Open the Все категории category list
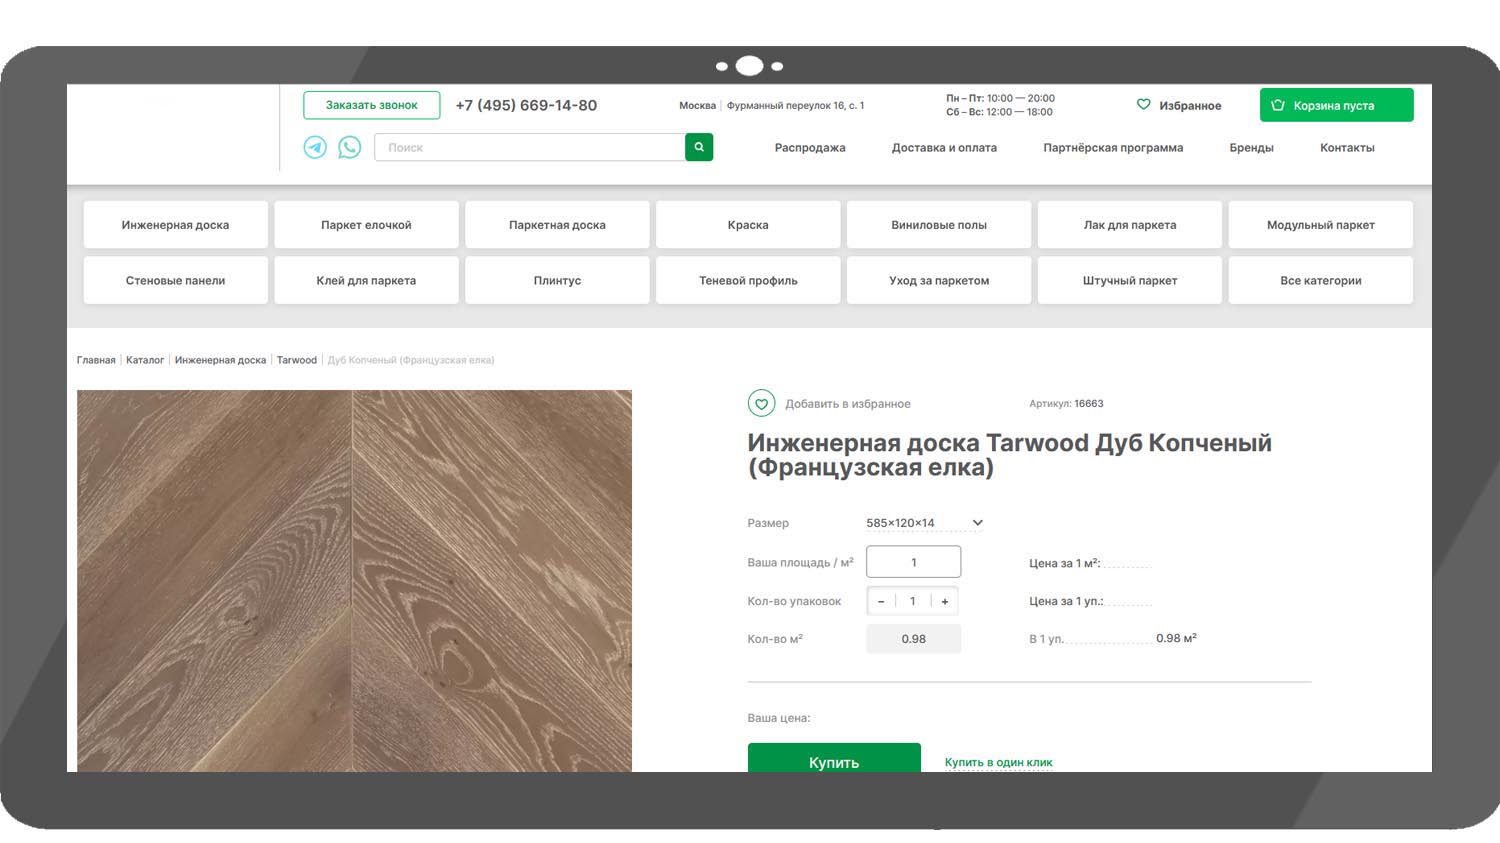Screen dimensions: 1500x843 (x=1320, y=280)
